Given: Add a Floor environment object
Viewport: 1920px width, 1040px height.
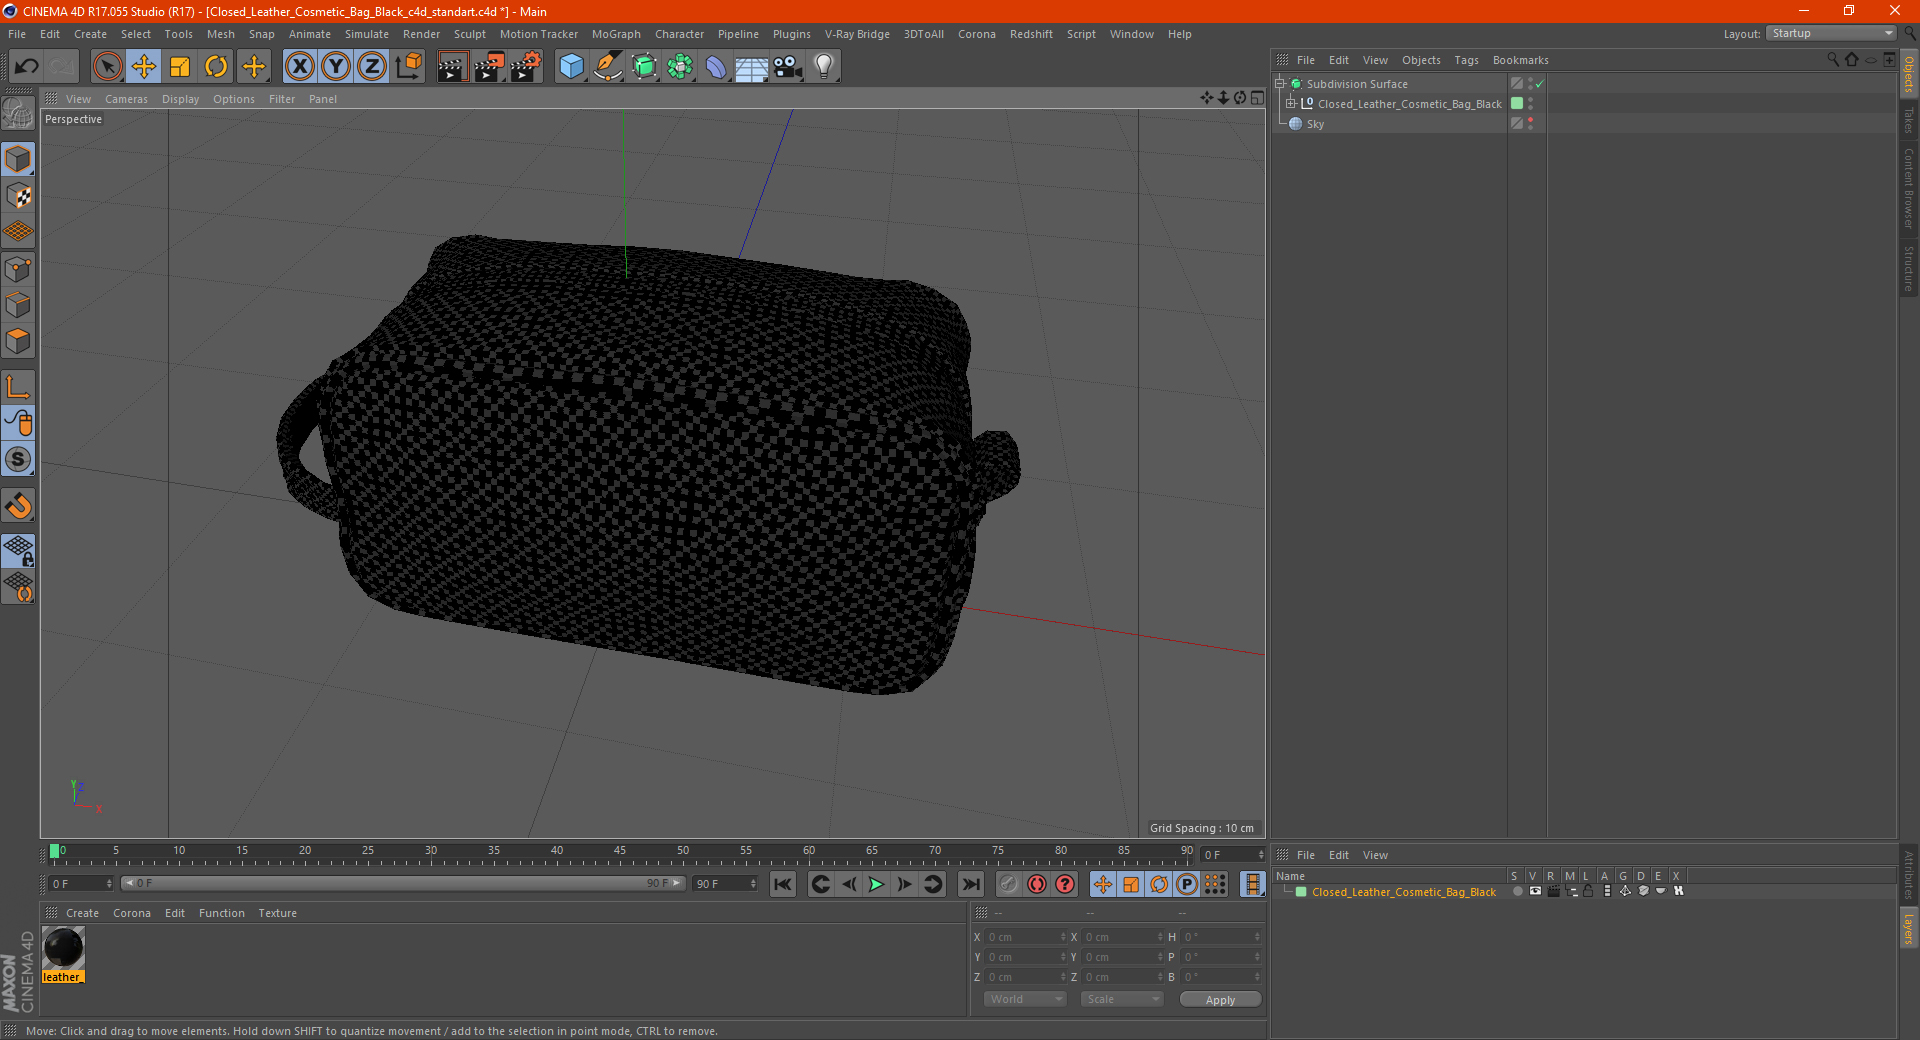Looking at the screenshot, I should [752, 67].
